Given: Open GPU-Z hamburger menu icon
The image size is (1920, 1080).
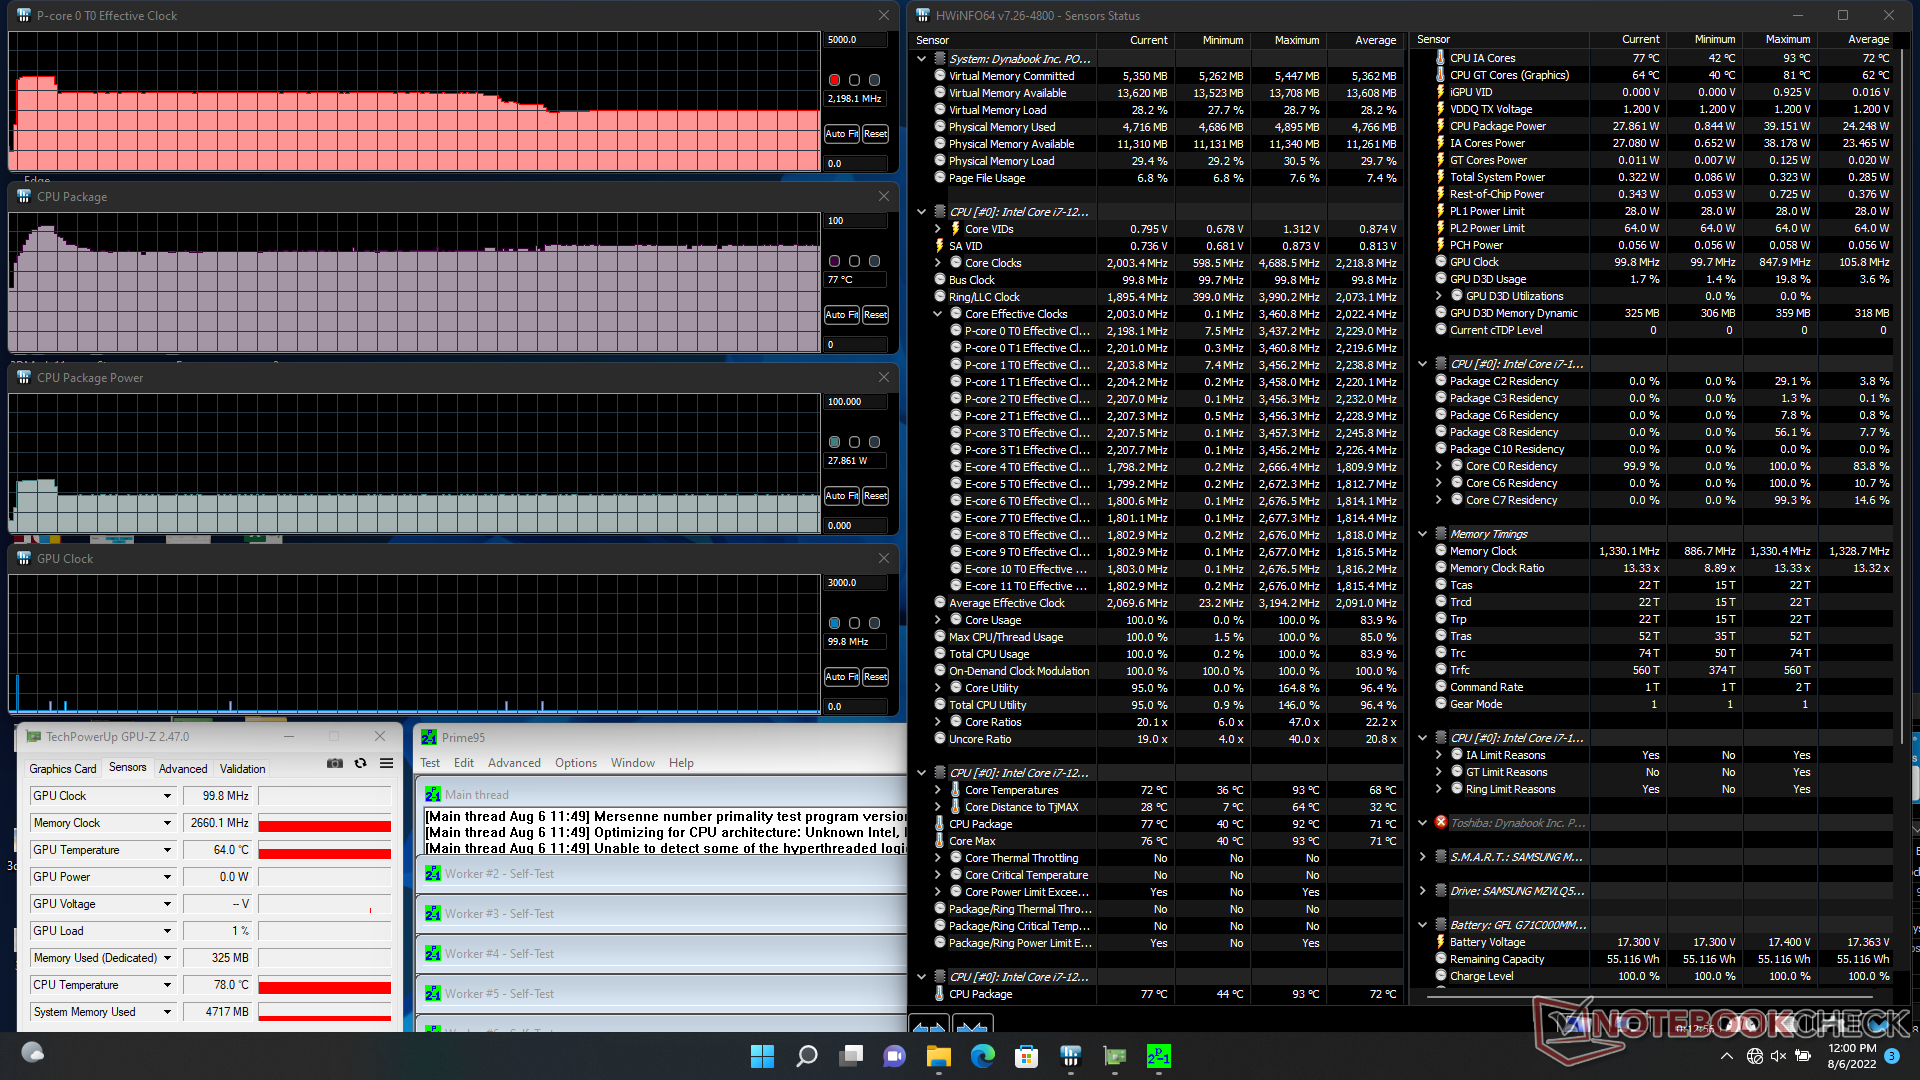Looking at the screenshot, I should click(x=386, y=763).
